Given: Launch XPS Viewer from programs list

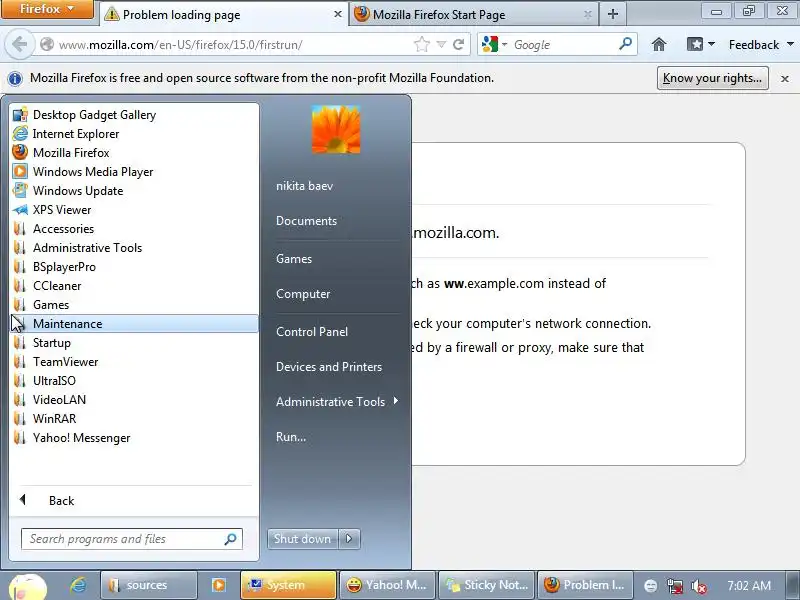Looking at the screenshot, I should click(x=134, y=210).
